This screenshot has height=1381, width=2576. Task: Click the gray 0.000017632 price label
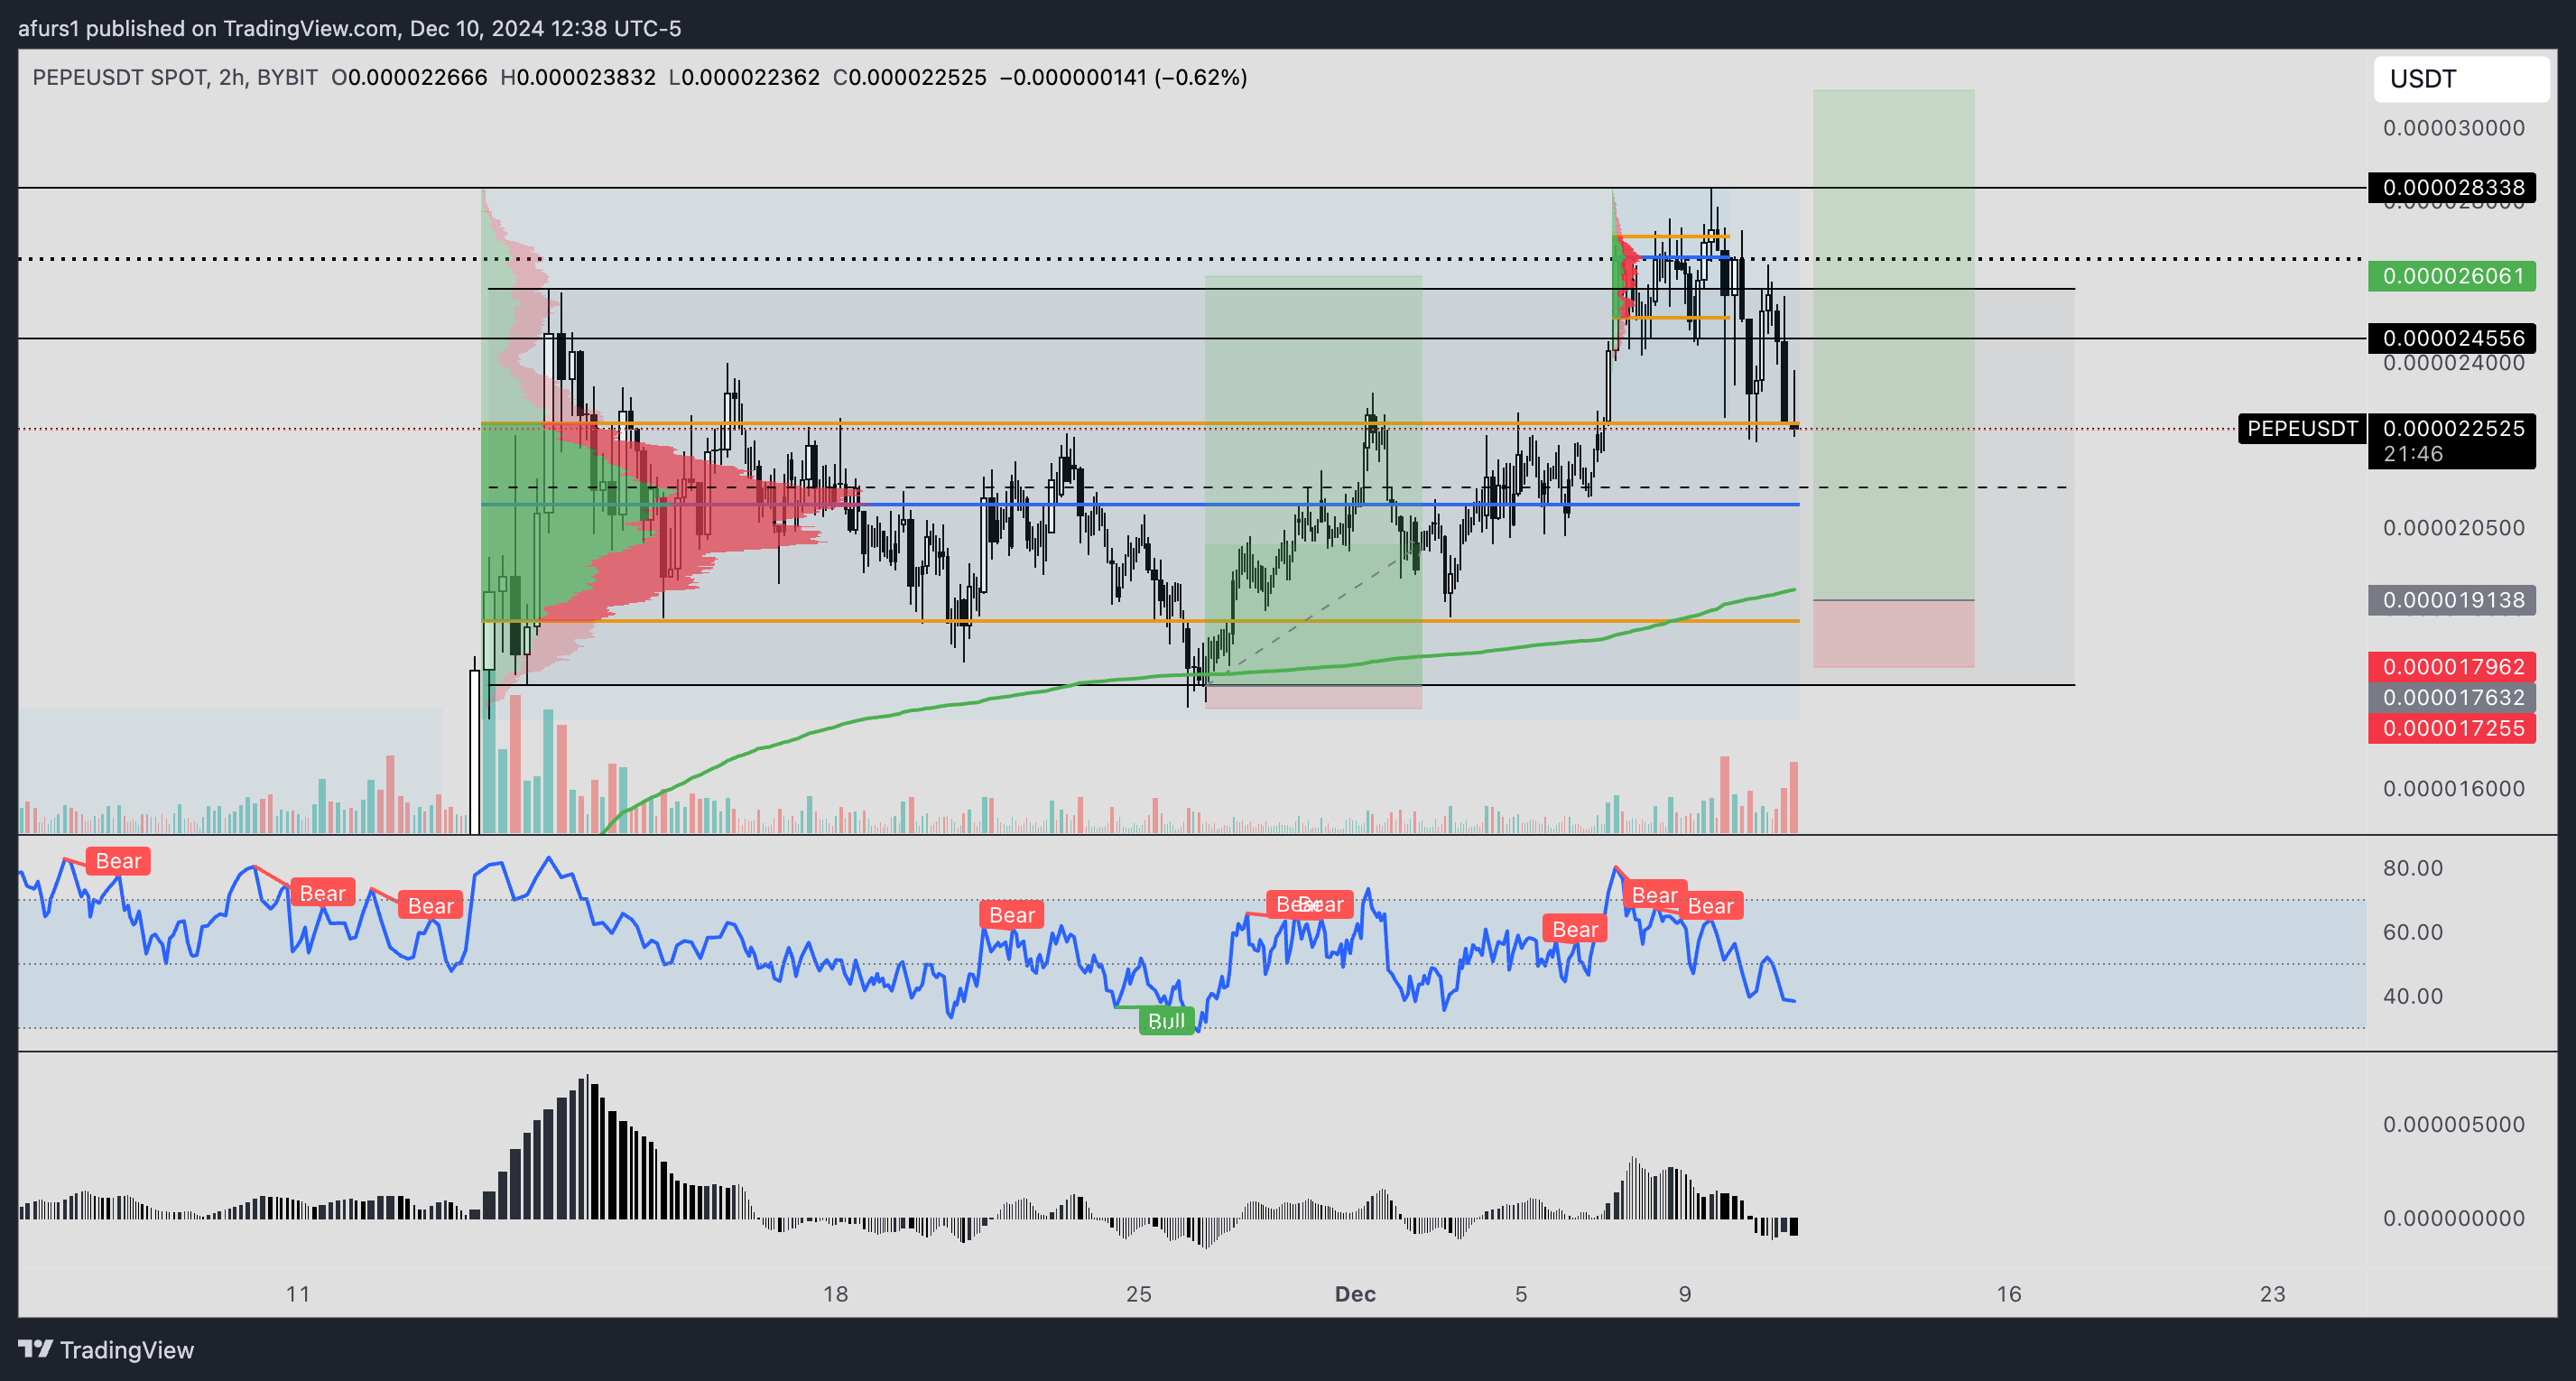pyautogui.click(x=2452, y=697)
